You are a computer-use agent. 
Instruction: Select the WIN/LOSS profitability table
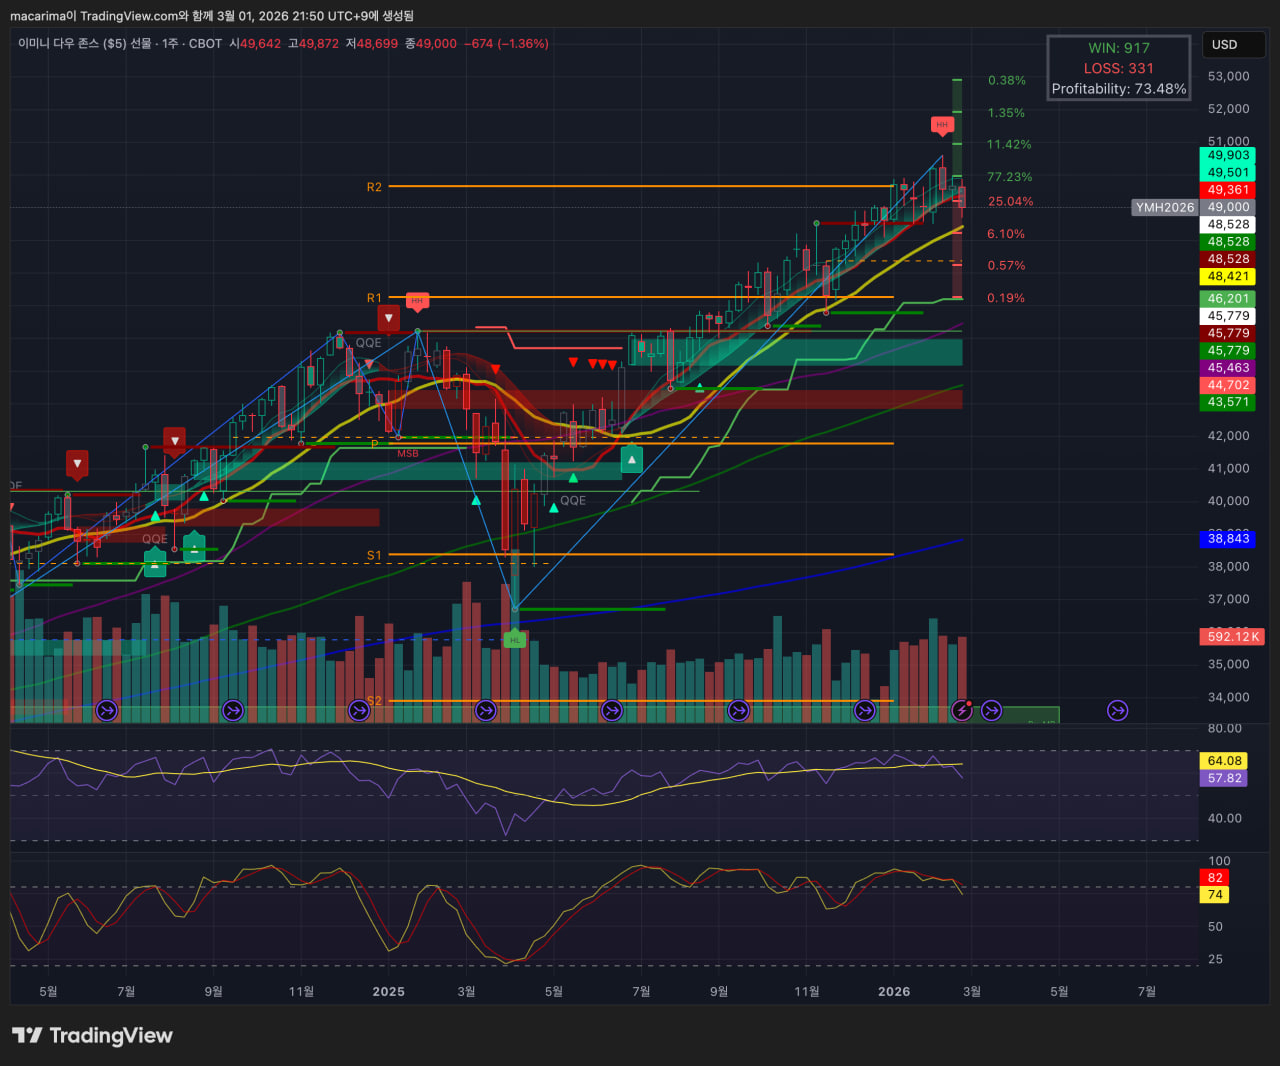pyautogui.click(x=1119, y=68)
